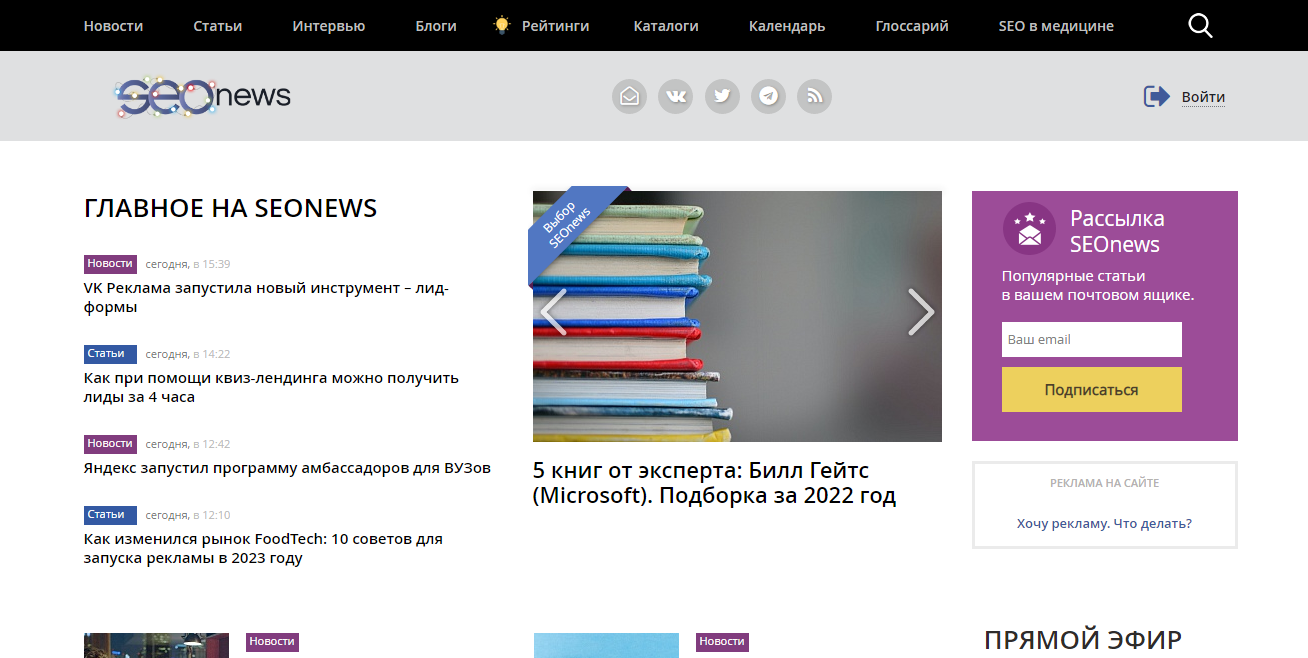
Task: Click the ГЛАВНОЕ НА SEONEWS heading
Action: (x=231, y=208)
